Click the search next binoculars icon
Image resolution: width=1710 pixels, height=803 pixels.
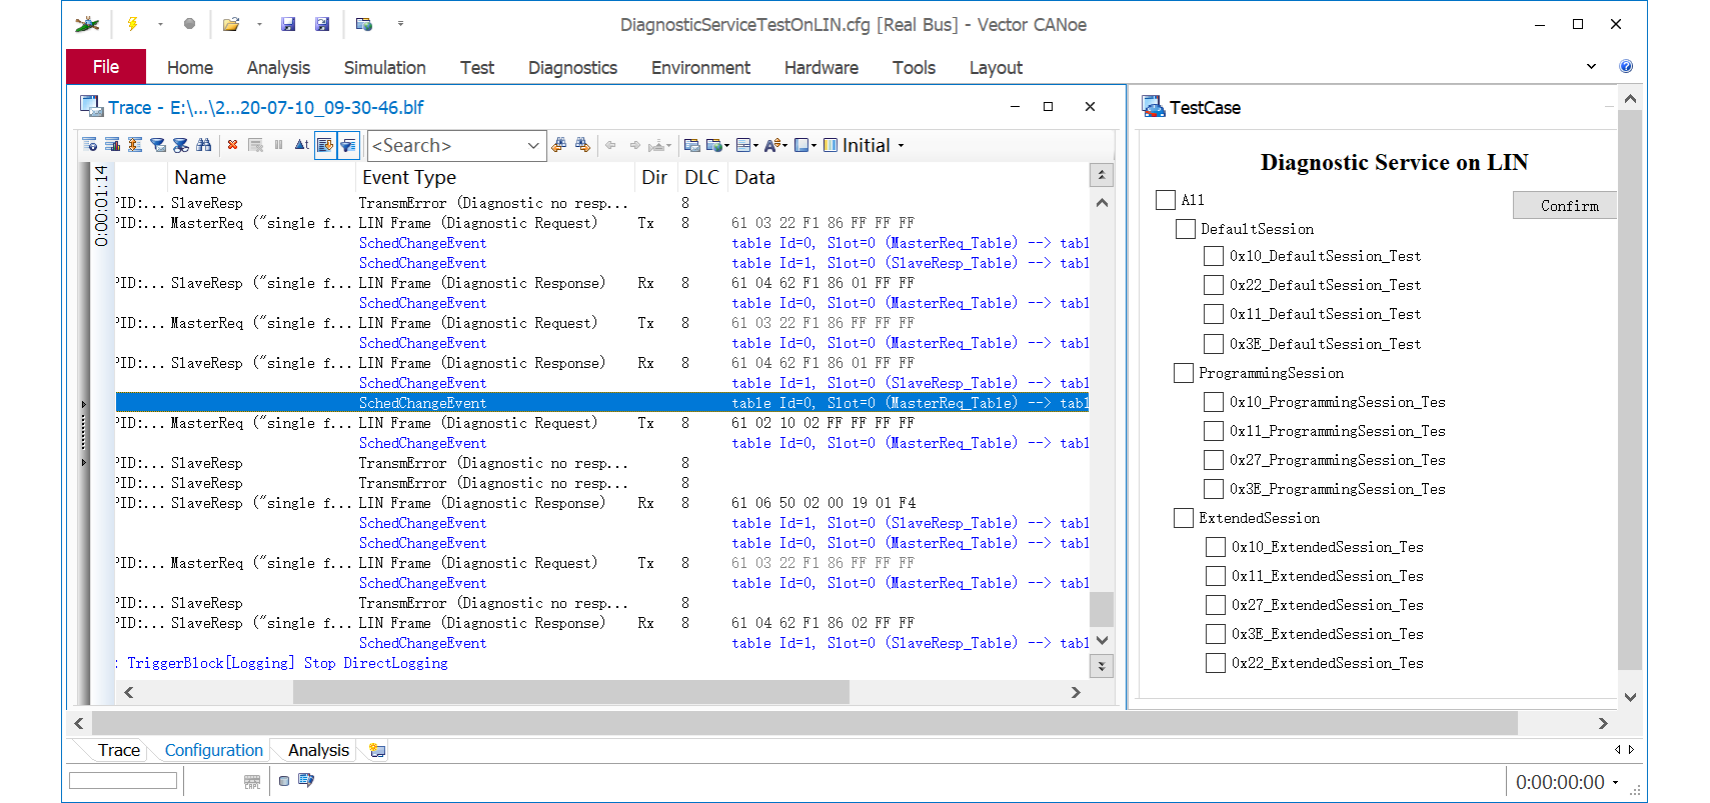583,145
